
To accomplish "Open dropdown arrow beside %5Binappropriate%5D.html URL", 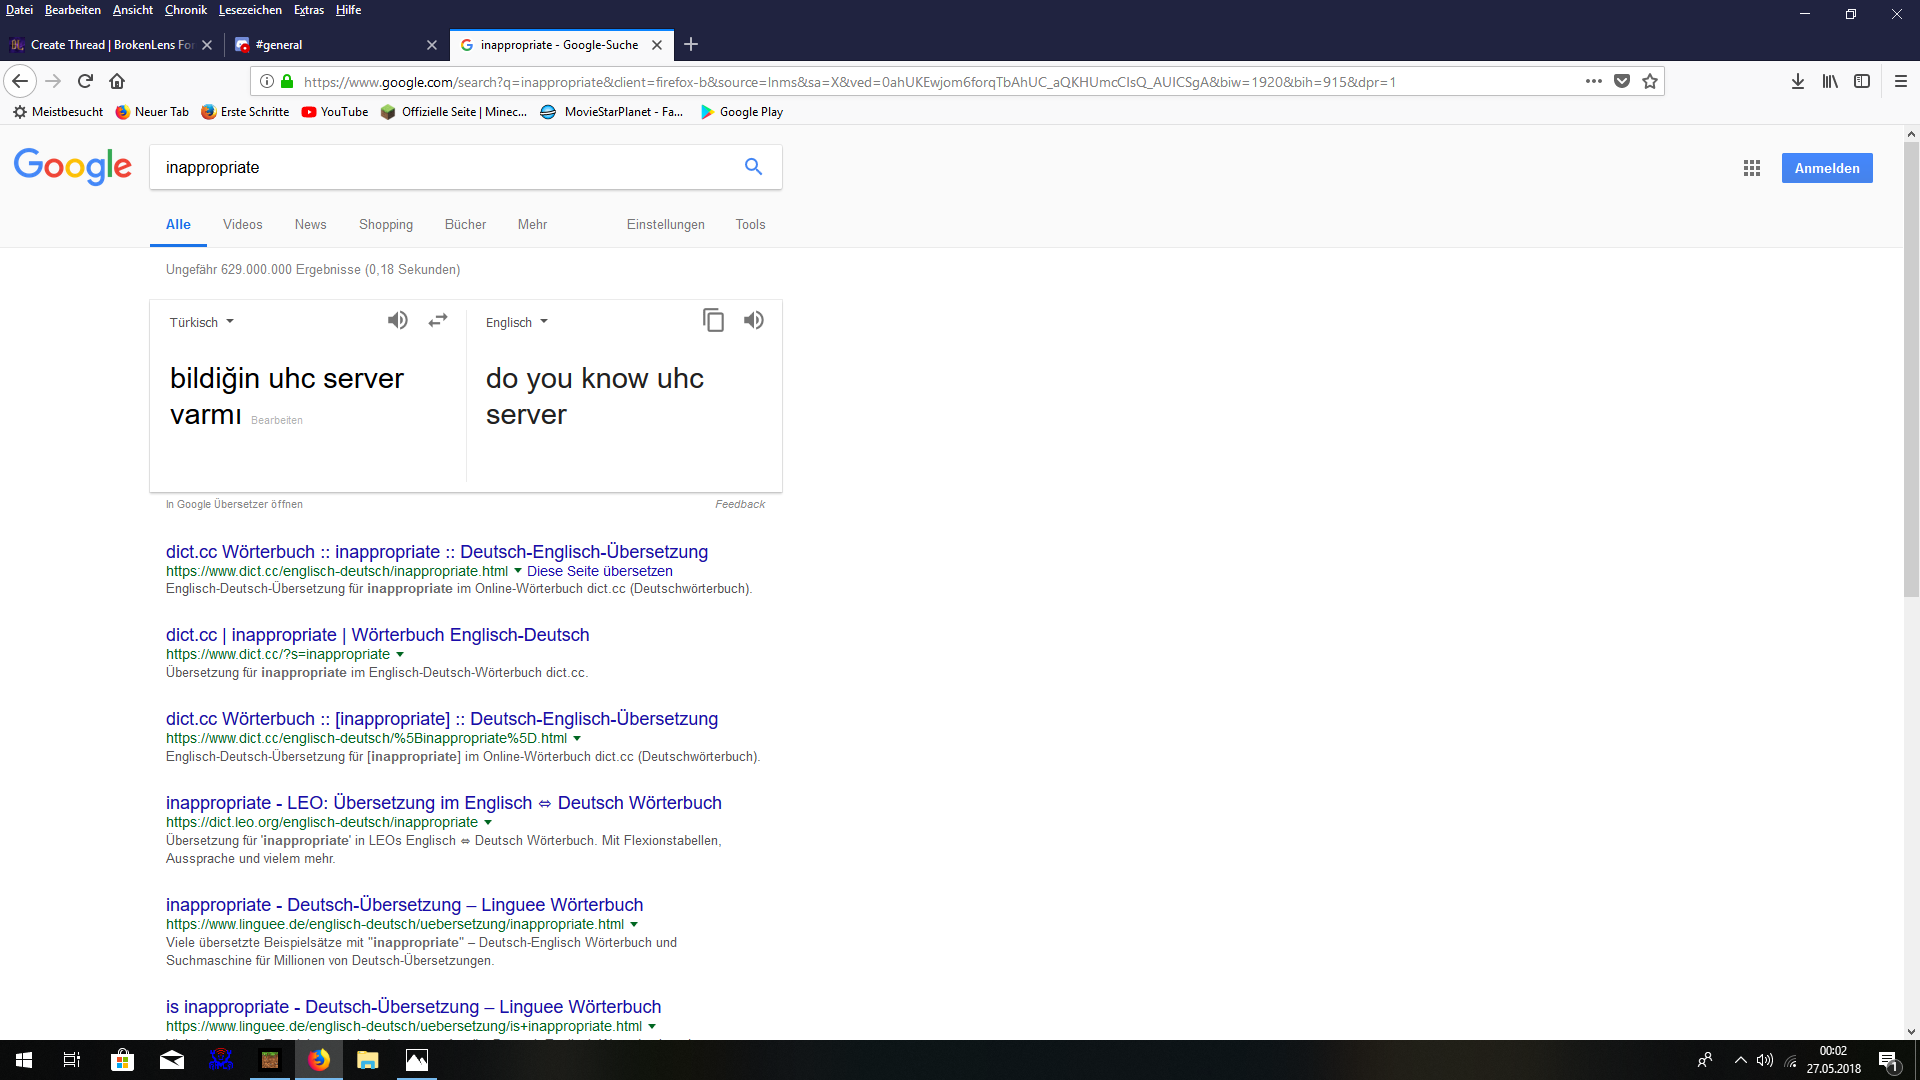I will point(577,739).
